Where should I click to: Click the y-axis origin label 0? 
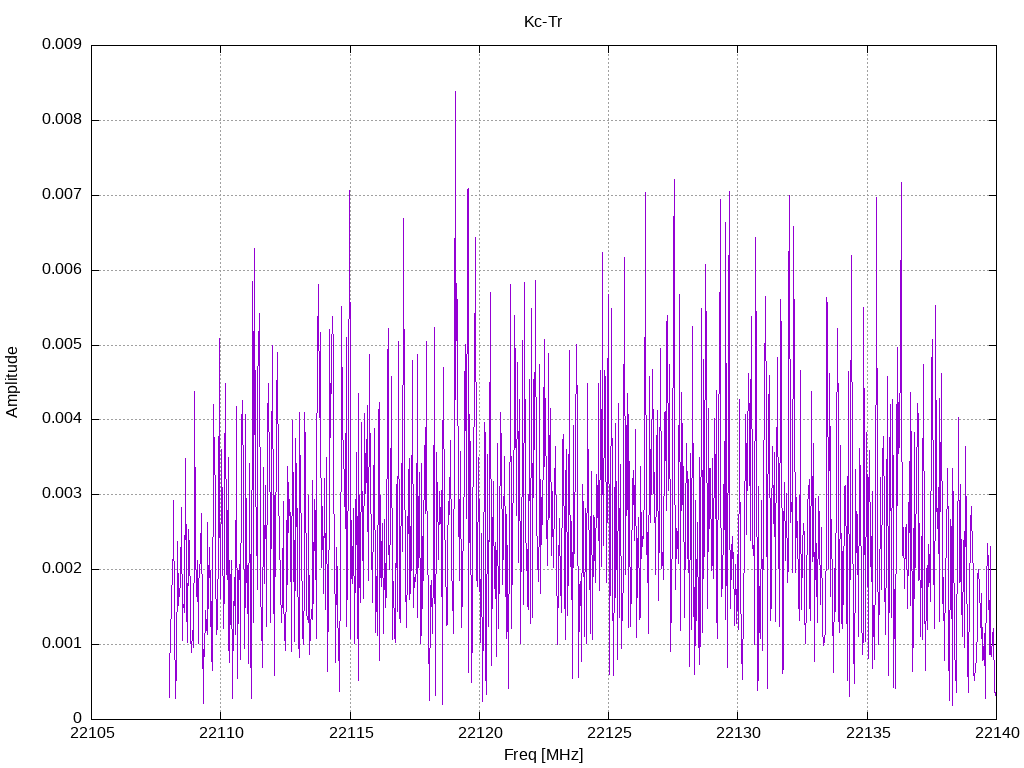(78, 718)
